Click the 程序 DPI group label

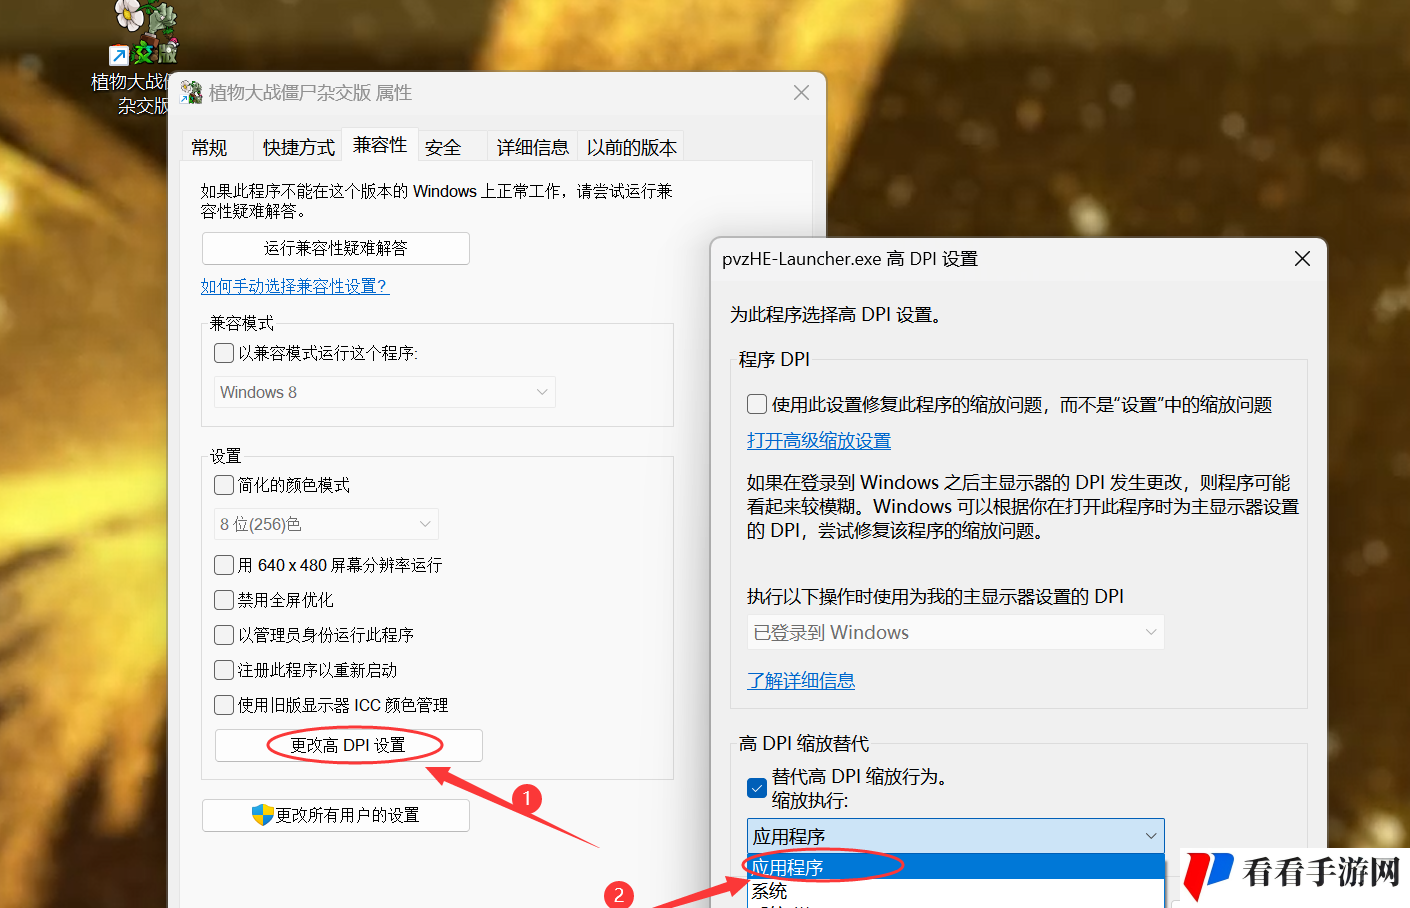point(774,359)
